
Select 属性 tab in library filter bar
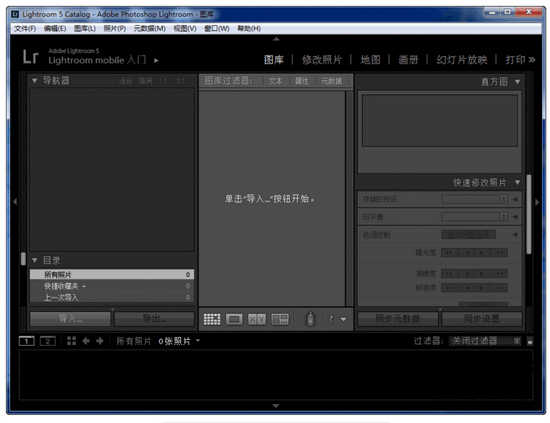[302, 81]
